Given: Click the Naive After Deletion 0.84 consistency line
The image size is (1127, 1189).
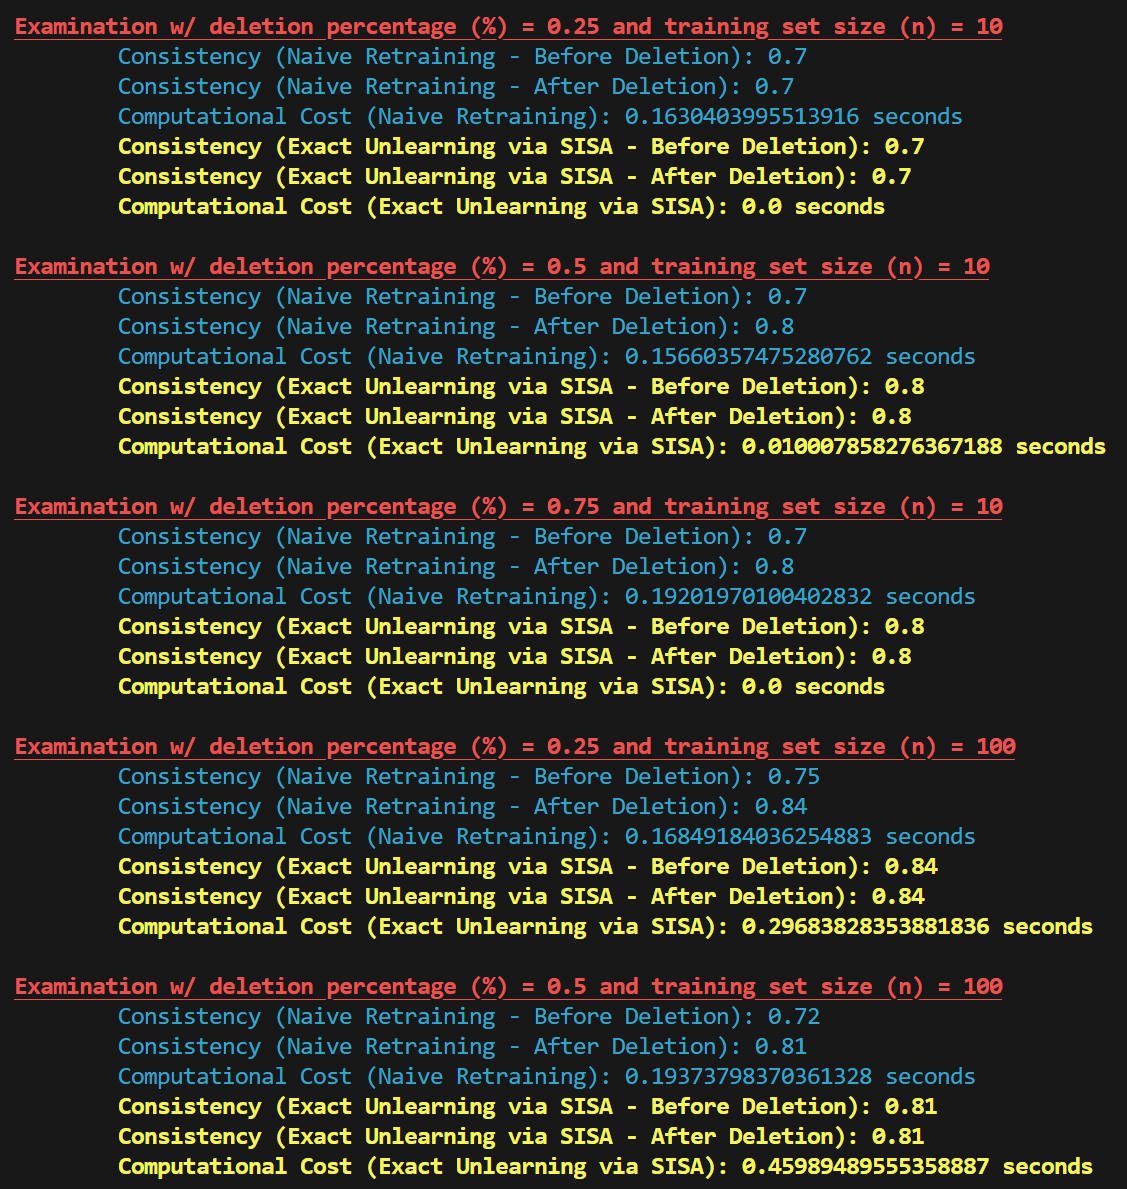Looking at the screenshot, I should (462, 807).
